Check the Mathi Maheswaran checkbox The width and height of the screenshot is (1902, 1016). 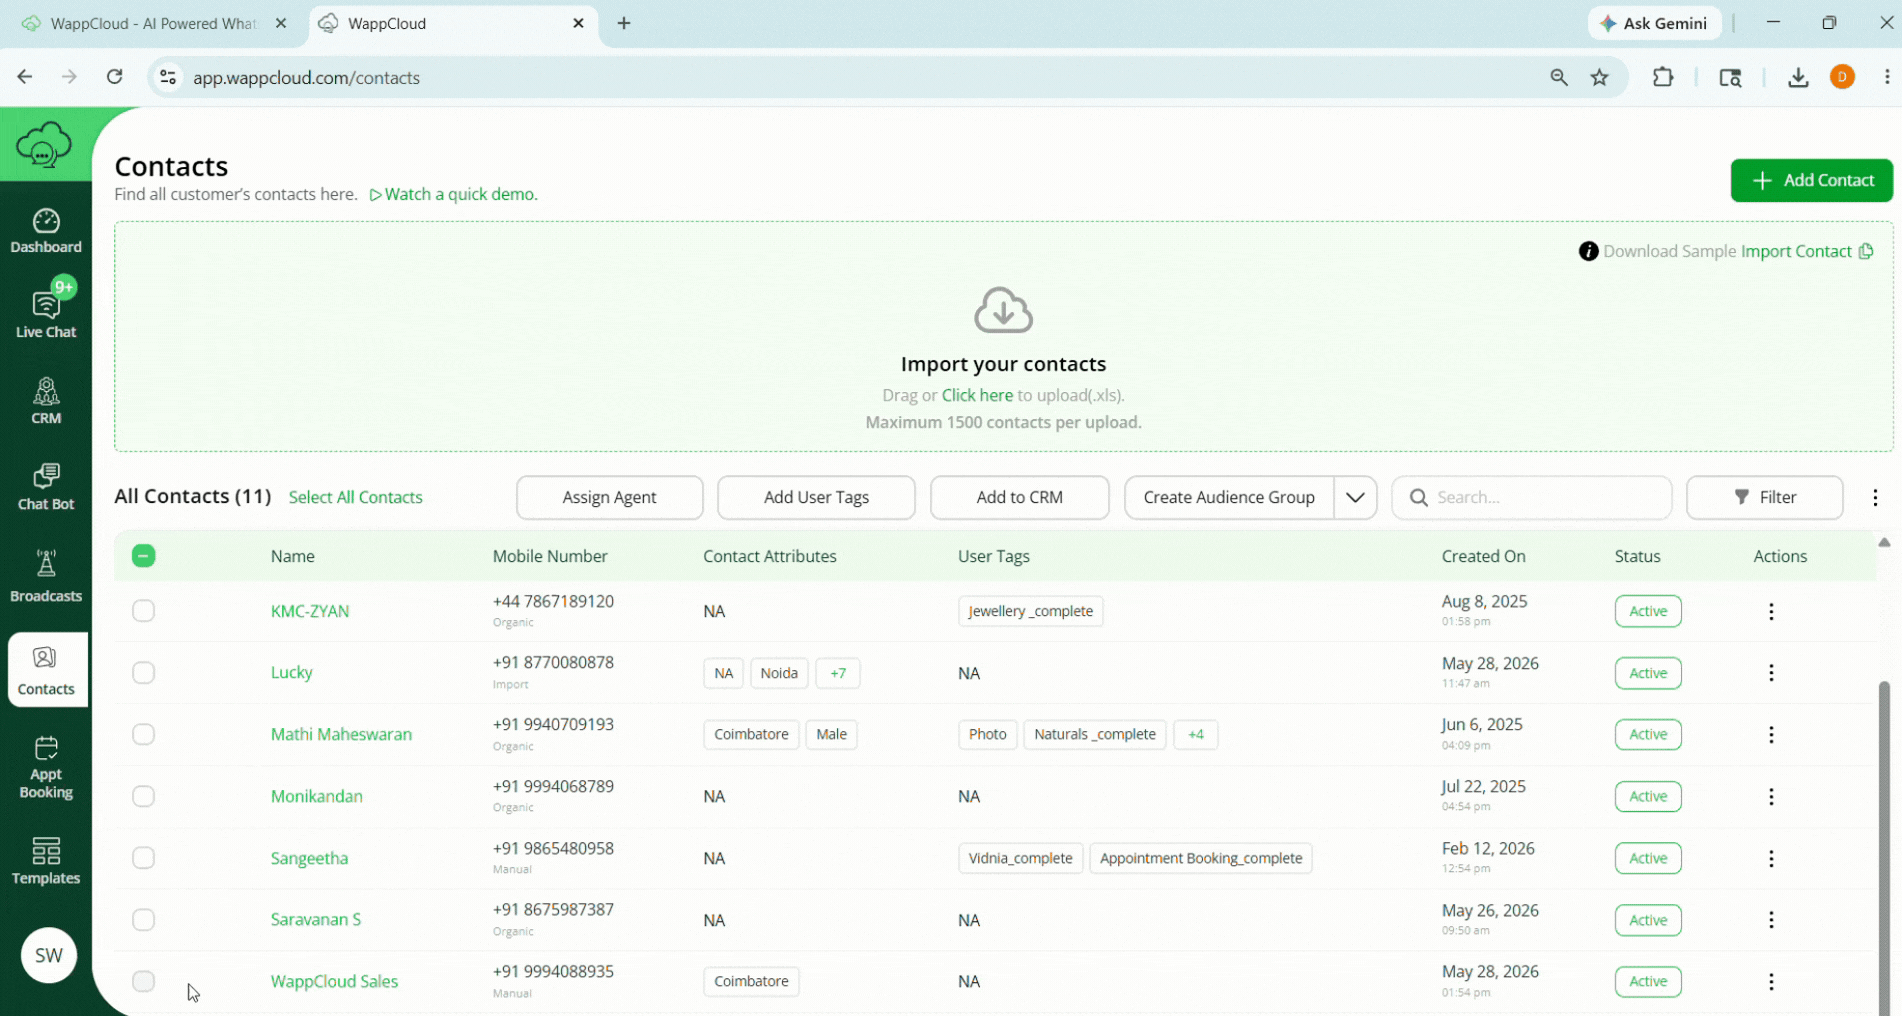pos(143,735)
